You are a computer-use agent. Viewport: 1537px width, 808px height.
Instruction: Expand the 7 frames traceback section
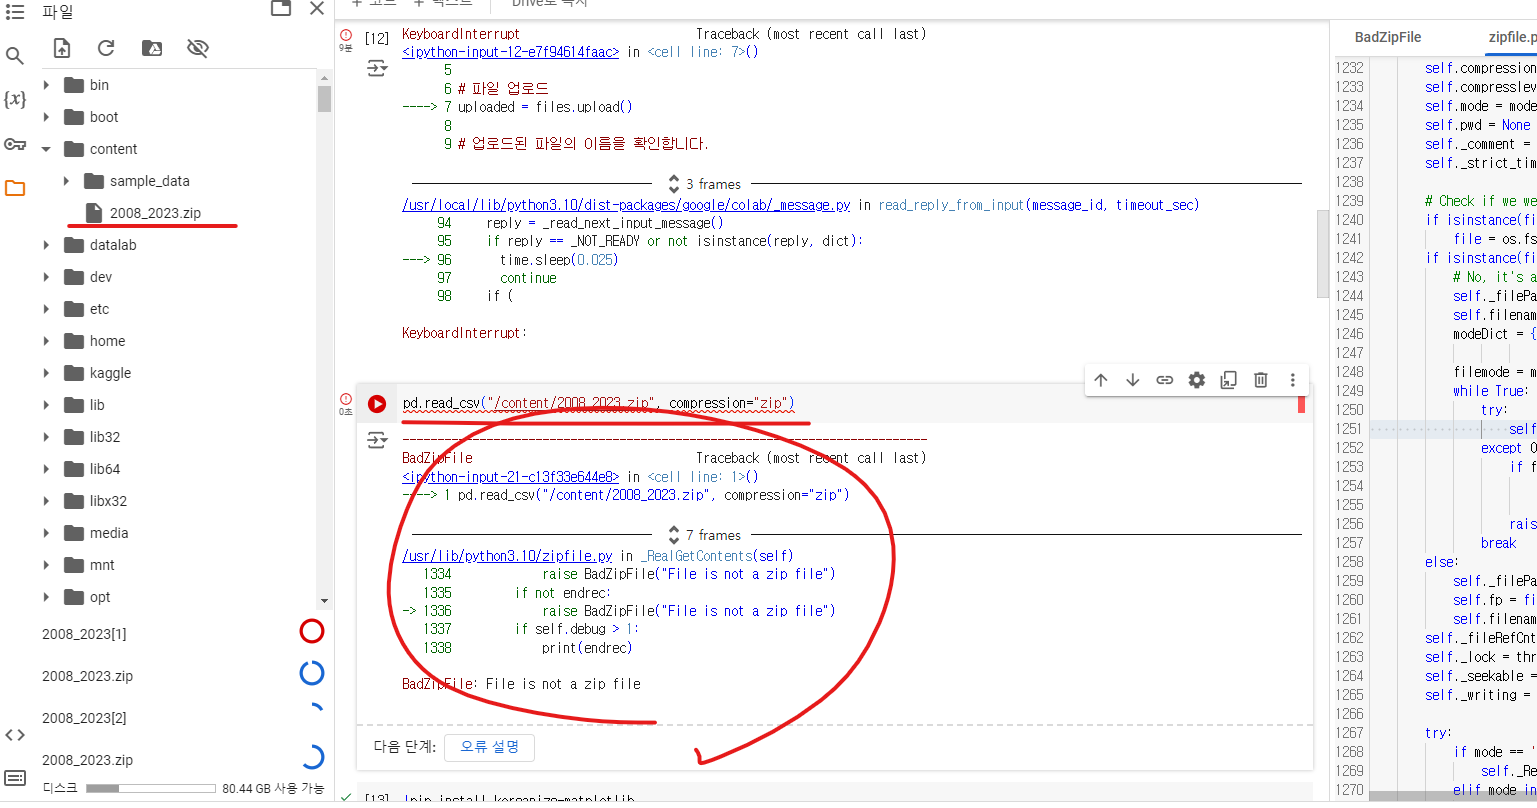(705, 535)
